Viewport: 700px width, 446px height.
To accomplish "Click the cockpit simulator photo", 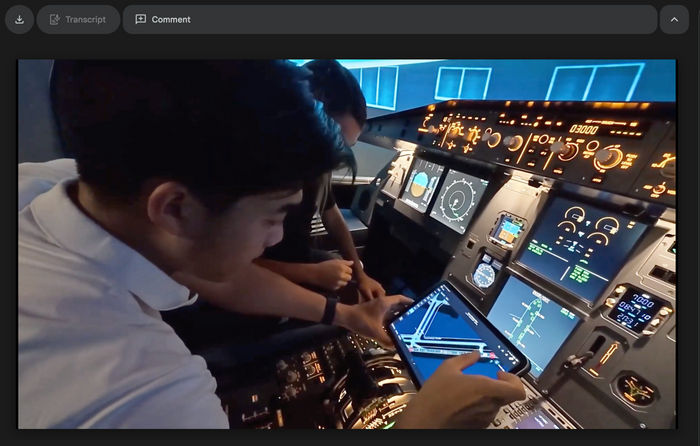I will [347, 244].
